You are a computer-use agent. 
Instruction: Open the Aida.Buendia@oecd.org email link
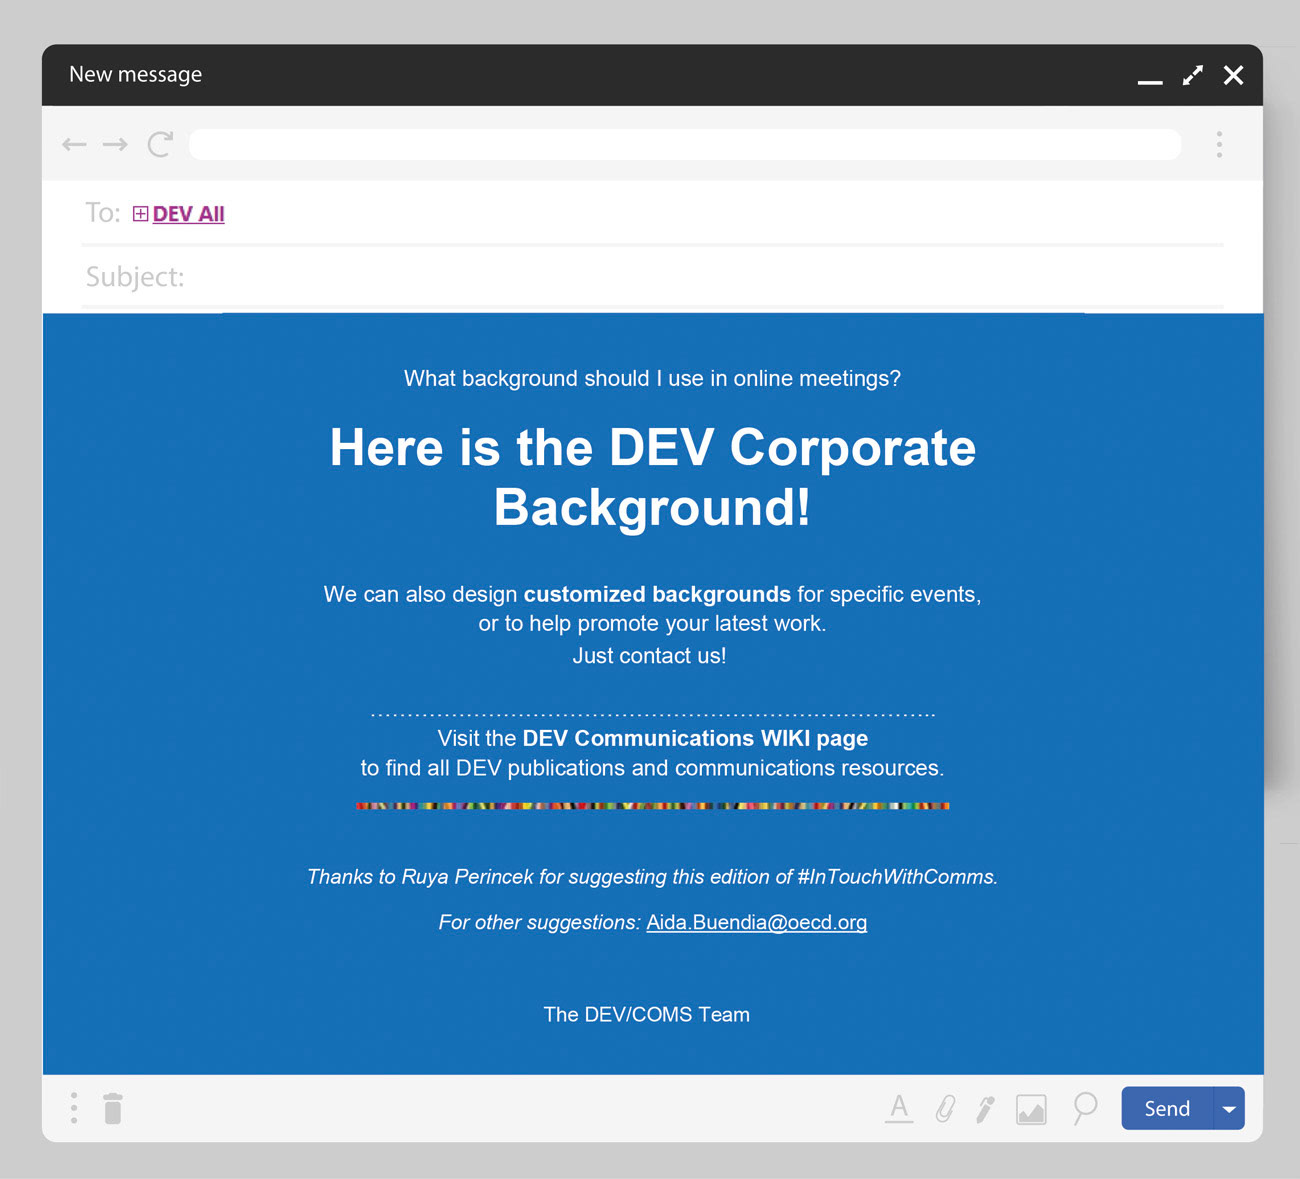click(x=757, y=922)
